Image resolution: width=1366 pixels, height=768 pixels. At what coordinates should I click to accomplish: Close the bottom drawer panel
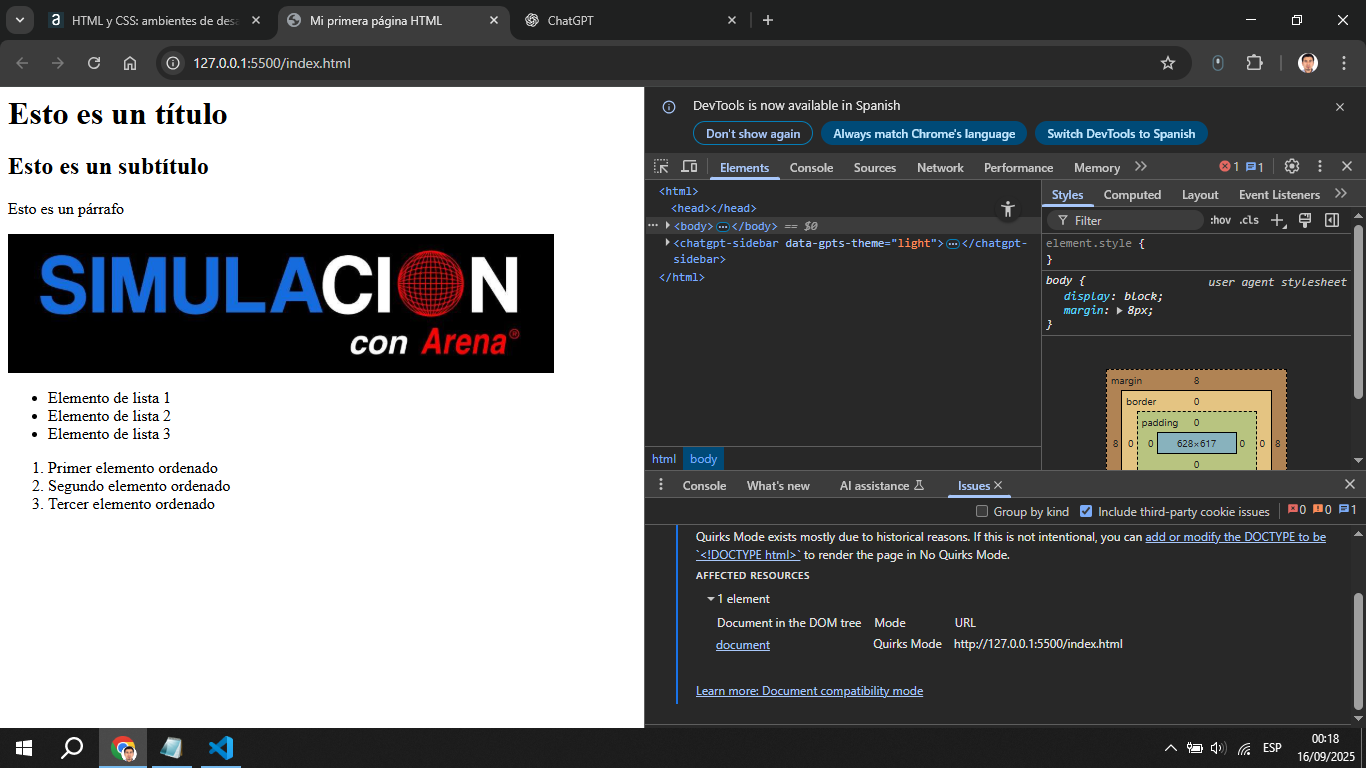1349,485
